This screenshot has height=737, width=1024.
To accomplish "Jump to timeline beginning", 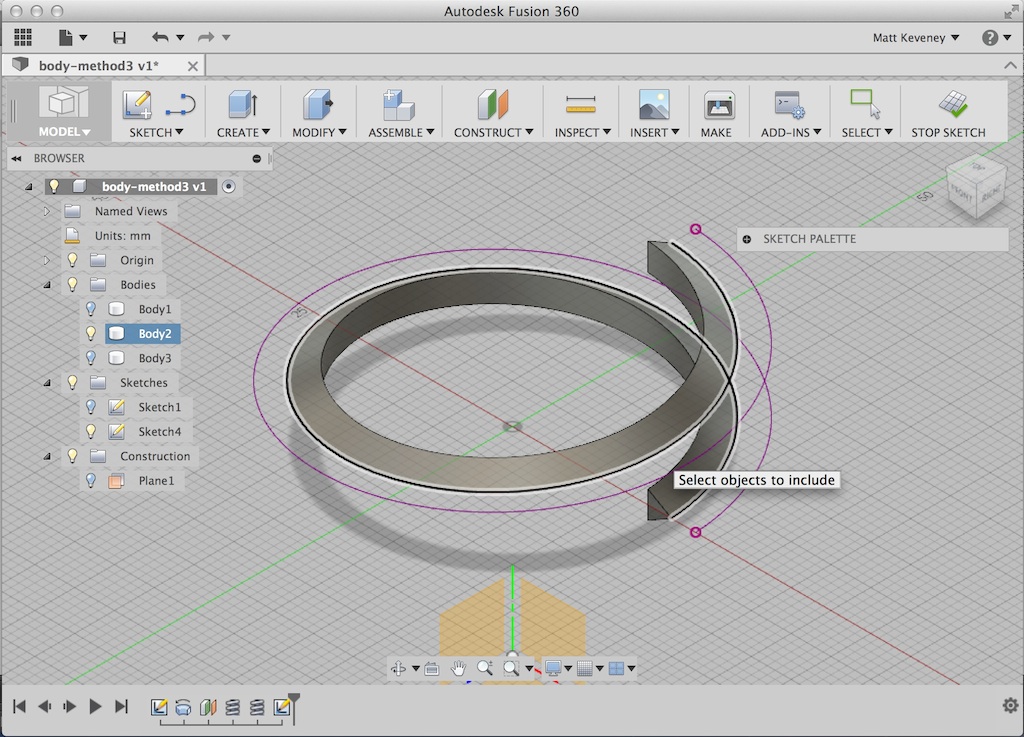I will pyautogui.click(x=19, y=706).
